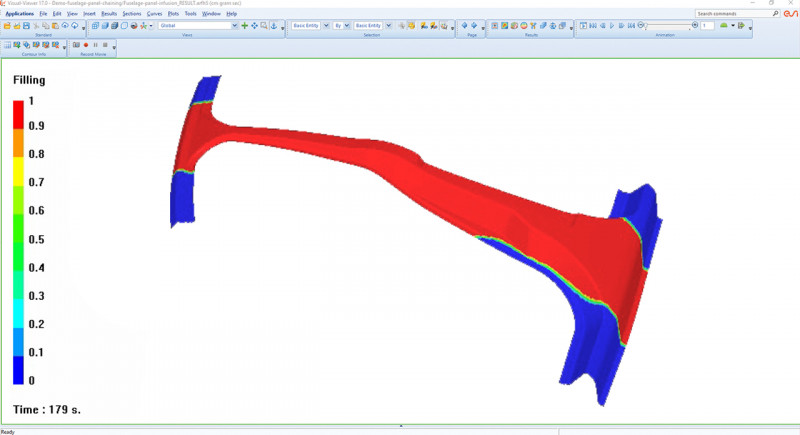Click the search magnifier icon

(x=776, y=14)
